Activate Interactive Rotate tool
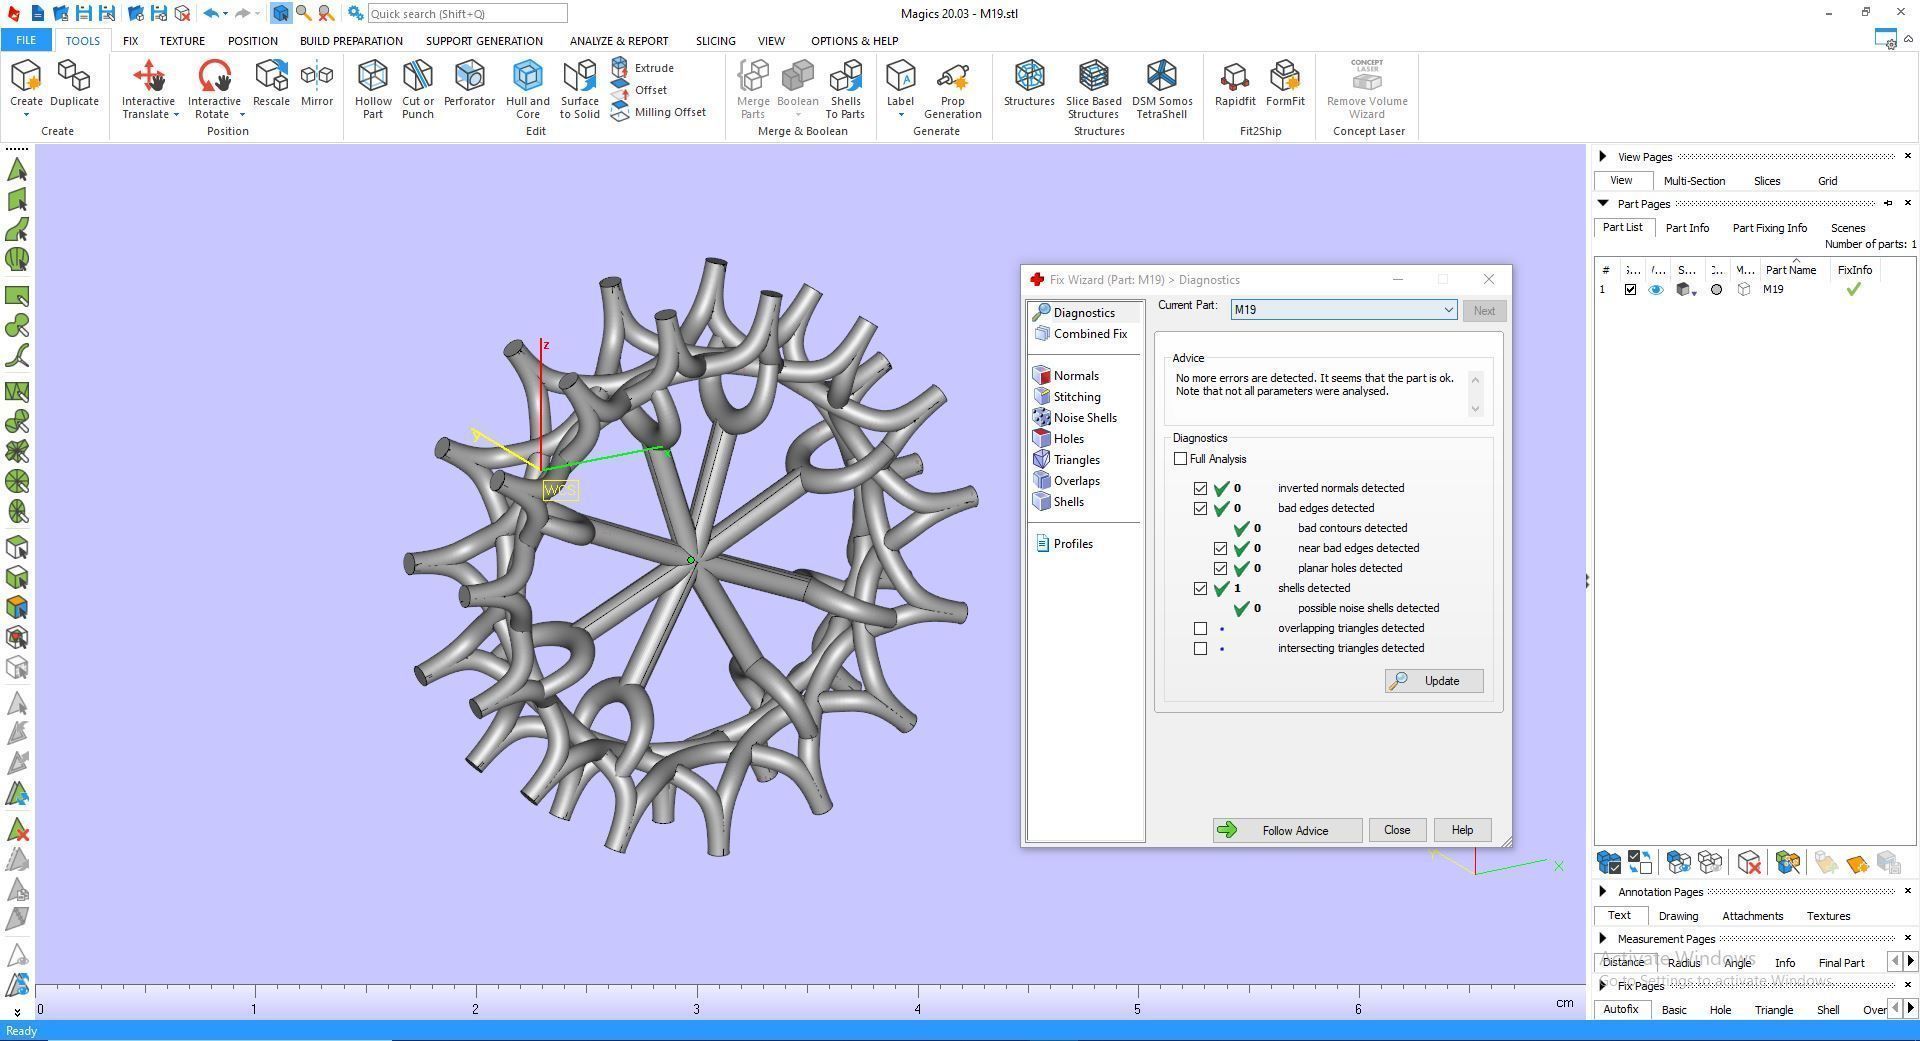 click(x=214, y=88)
